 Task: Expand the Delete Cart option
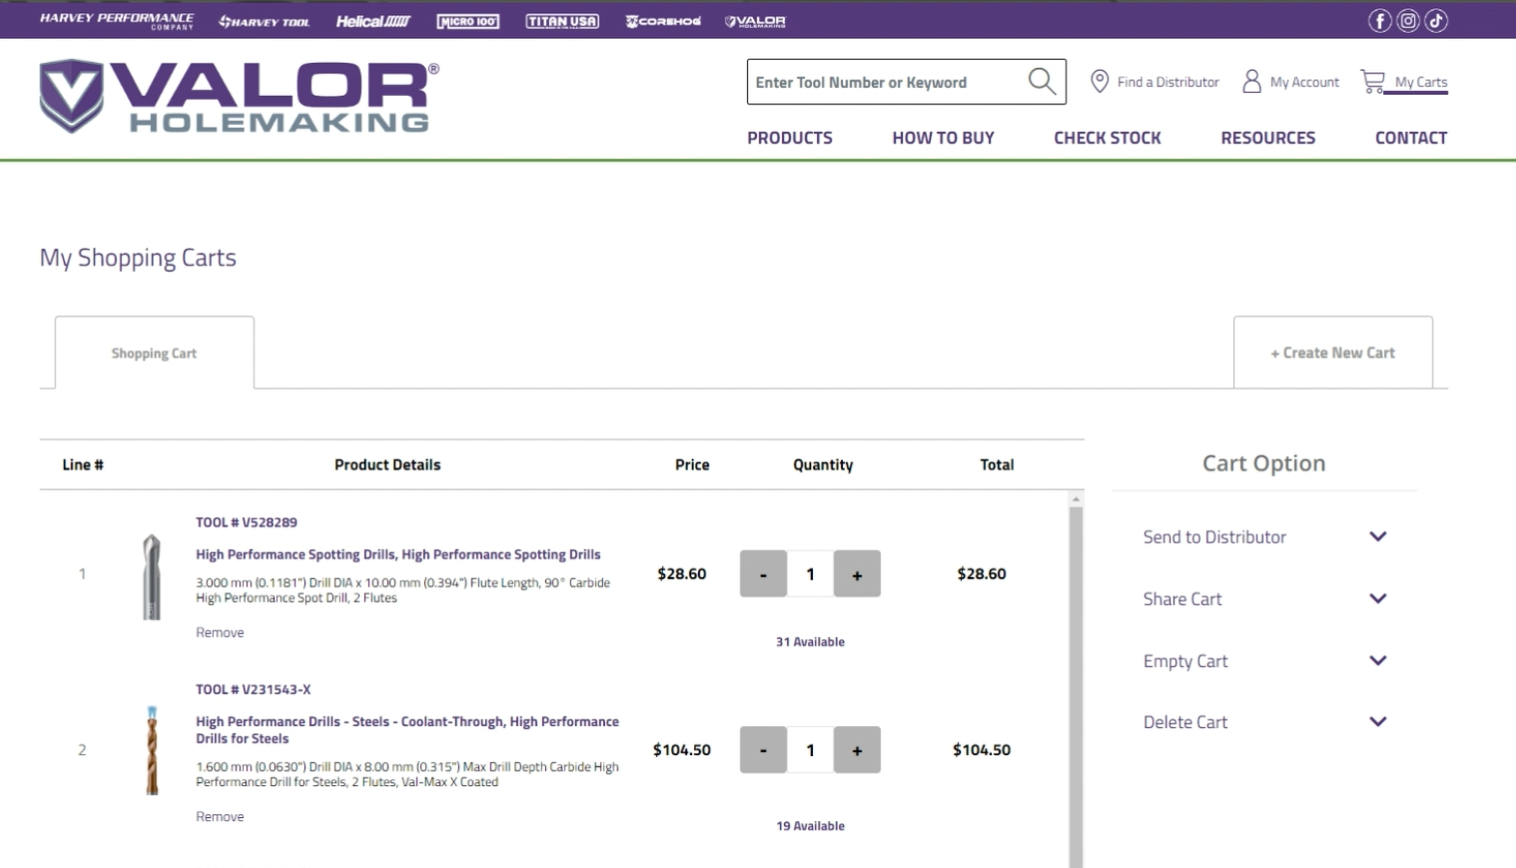tap(1377, 722)
